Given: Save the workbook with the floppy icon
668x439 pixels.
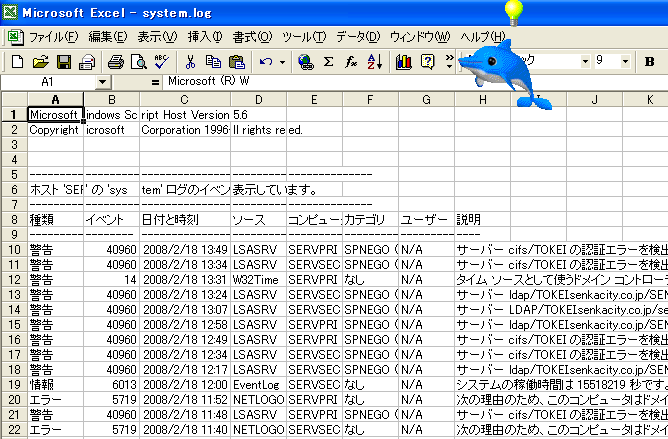Looking at the screenshot, I should pos(64,62).
